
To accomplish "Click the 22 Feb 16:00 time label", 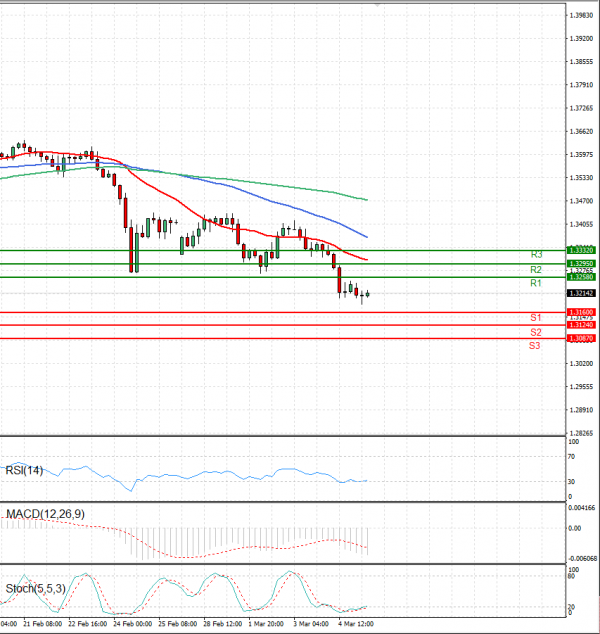I will [x=87, y=624].
